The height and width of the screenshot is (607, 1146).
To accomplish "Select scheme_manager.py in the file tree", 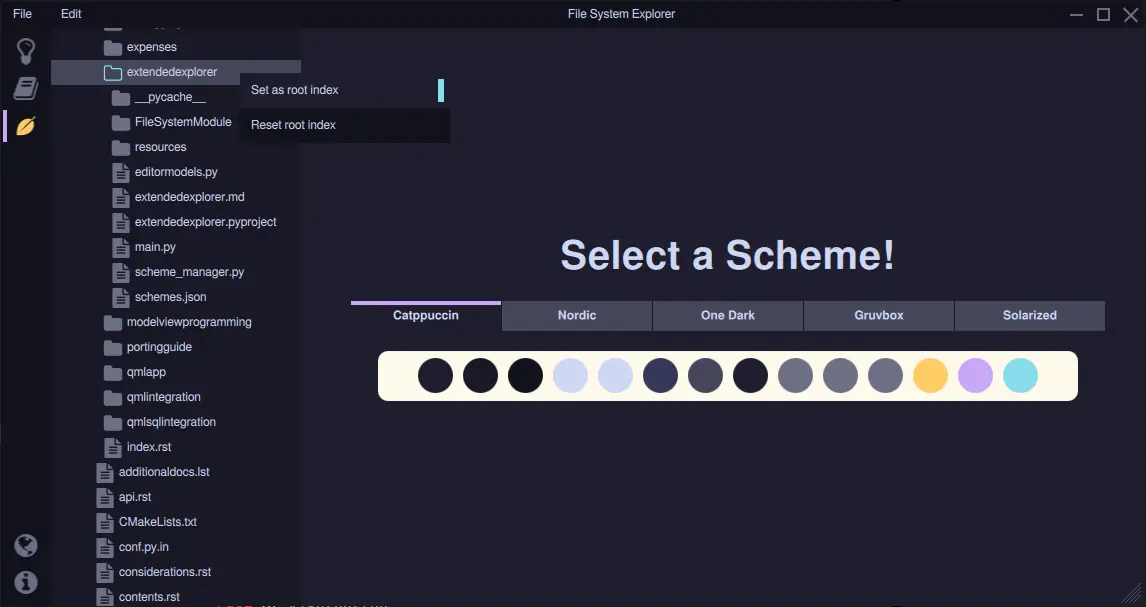I will [189, 272].
